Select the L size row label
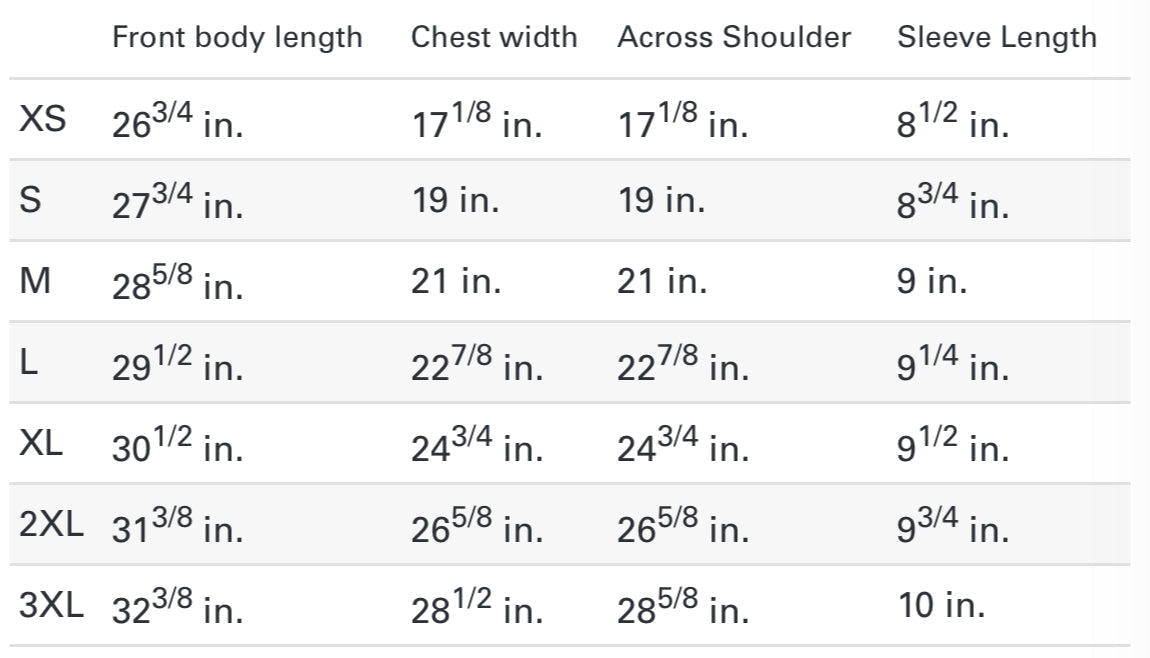This screenshot has width=1150, height=658. click(x=29, y=362)
